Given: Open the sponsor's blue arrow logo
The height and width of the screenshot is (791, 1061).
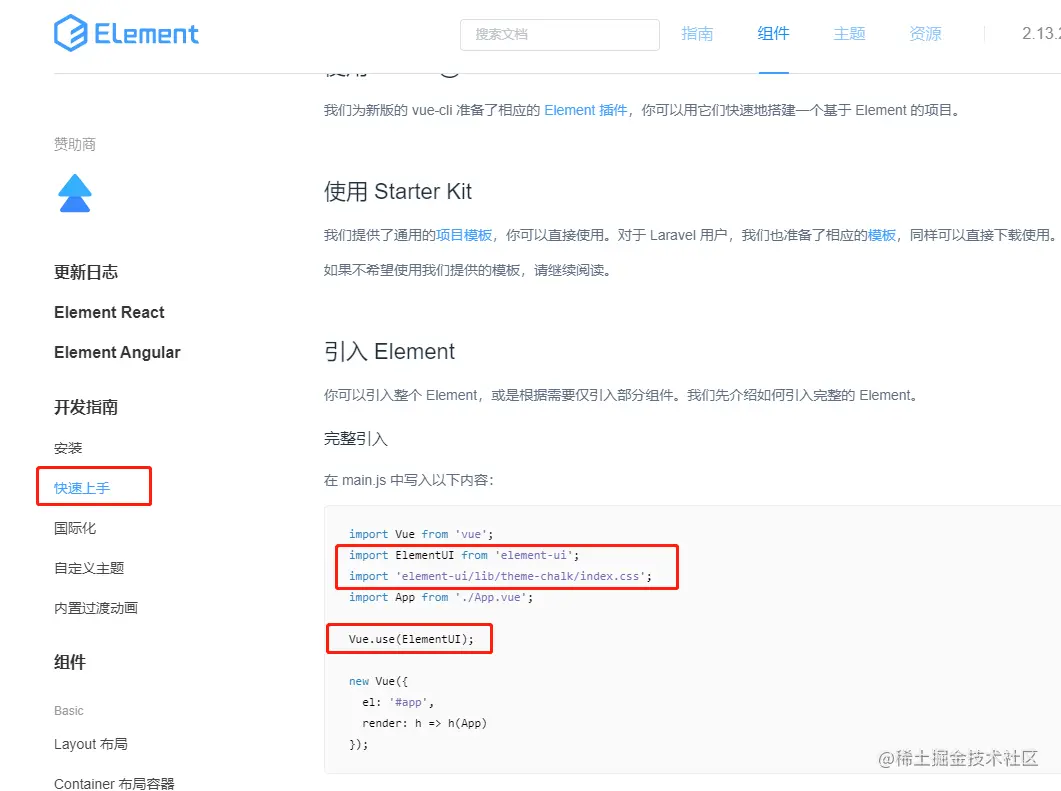Looking at the screenshot, I should (74, 194).
